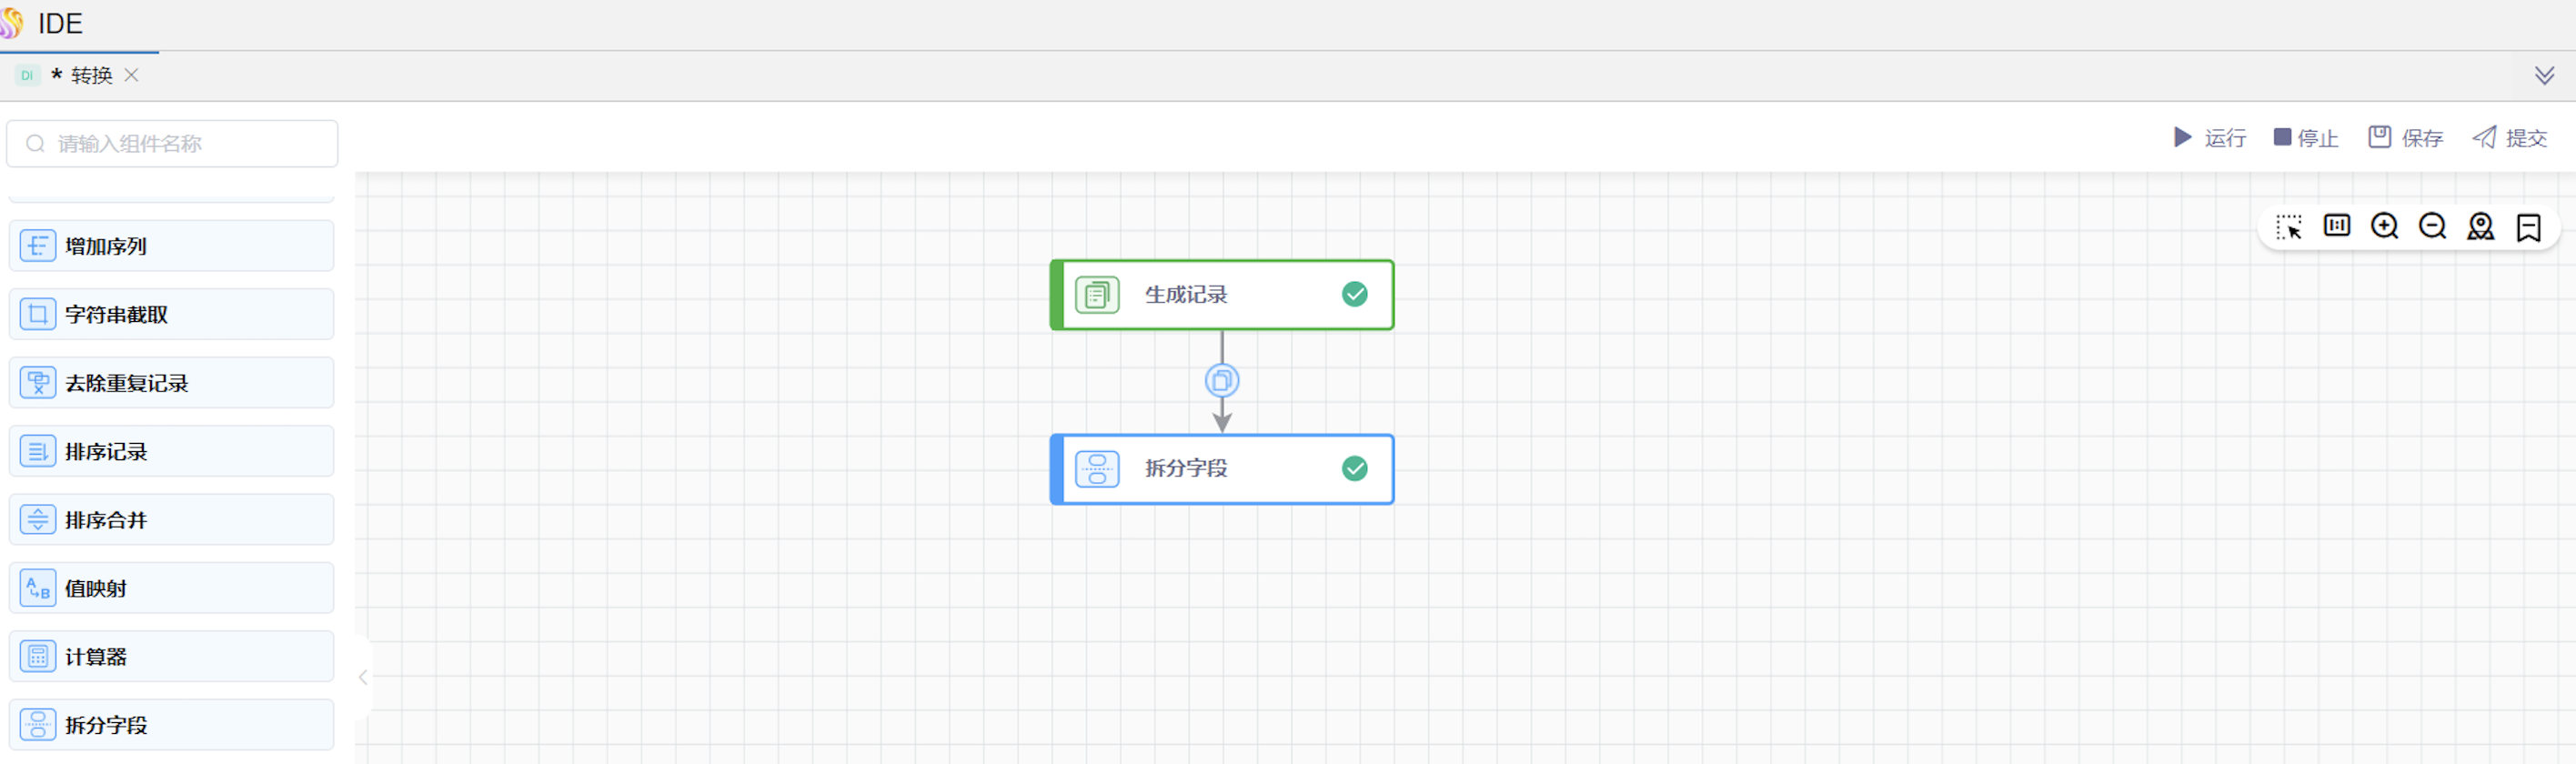Image resolution: width=2576 pixels, height=764 pixels.
Task: Click the green checkmark on 生成记录 node
Action: pyautogui.click(x=1354, y=294)
